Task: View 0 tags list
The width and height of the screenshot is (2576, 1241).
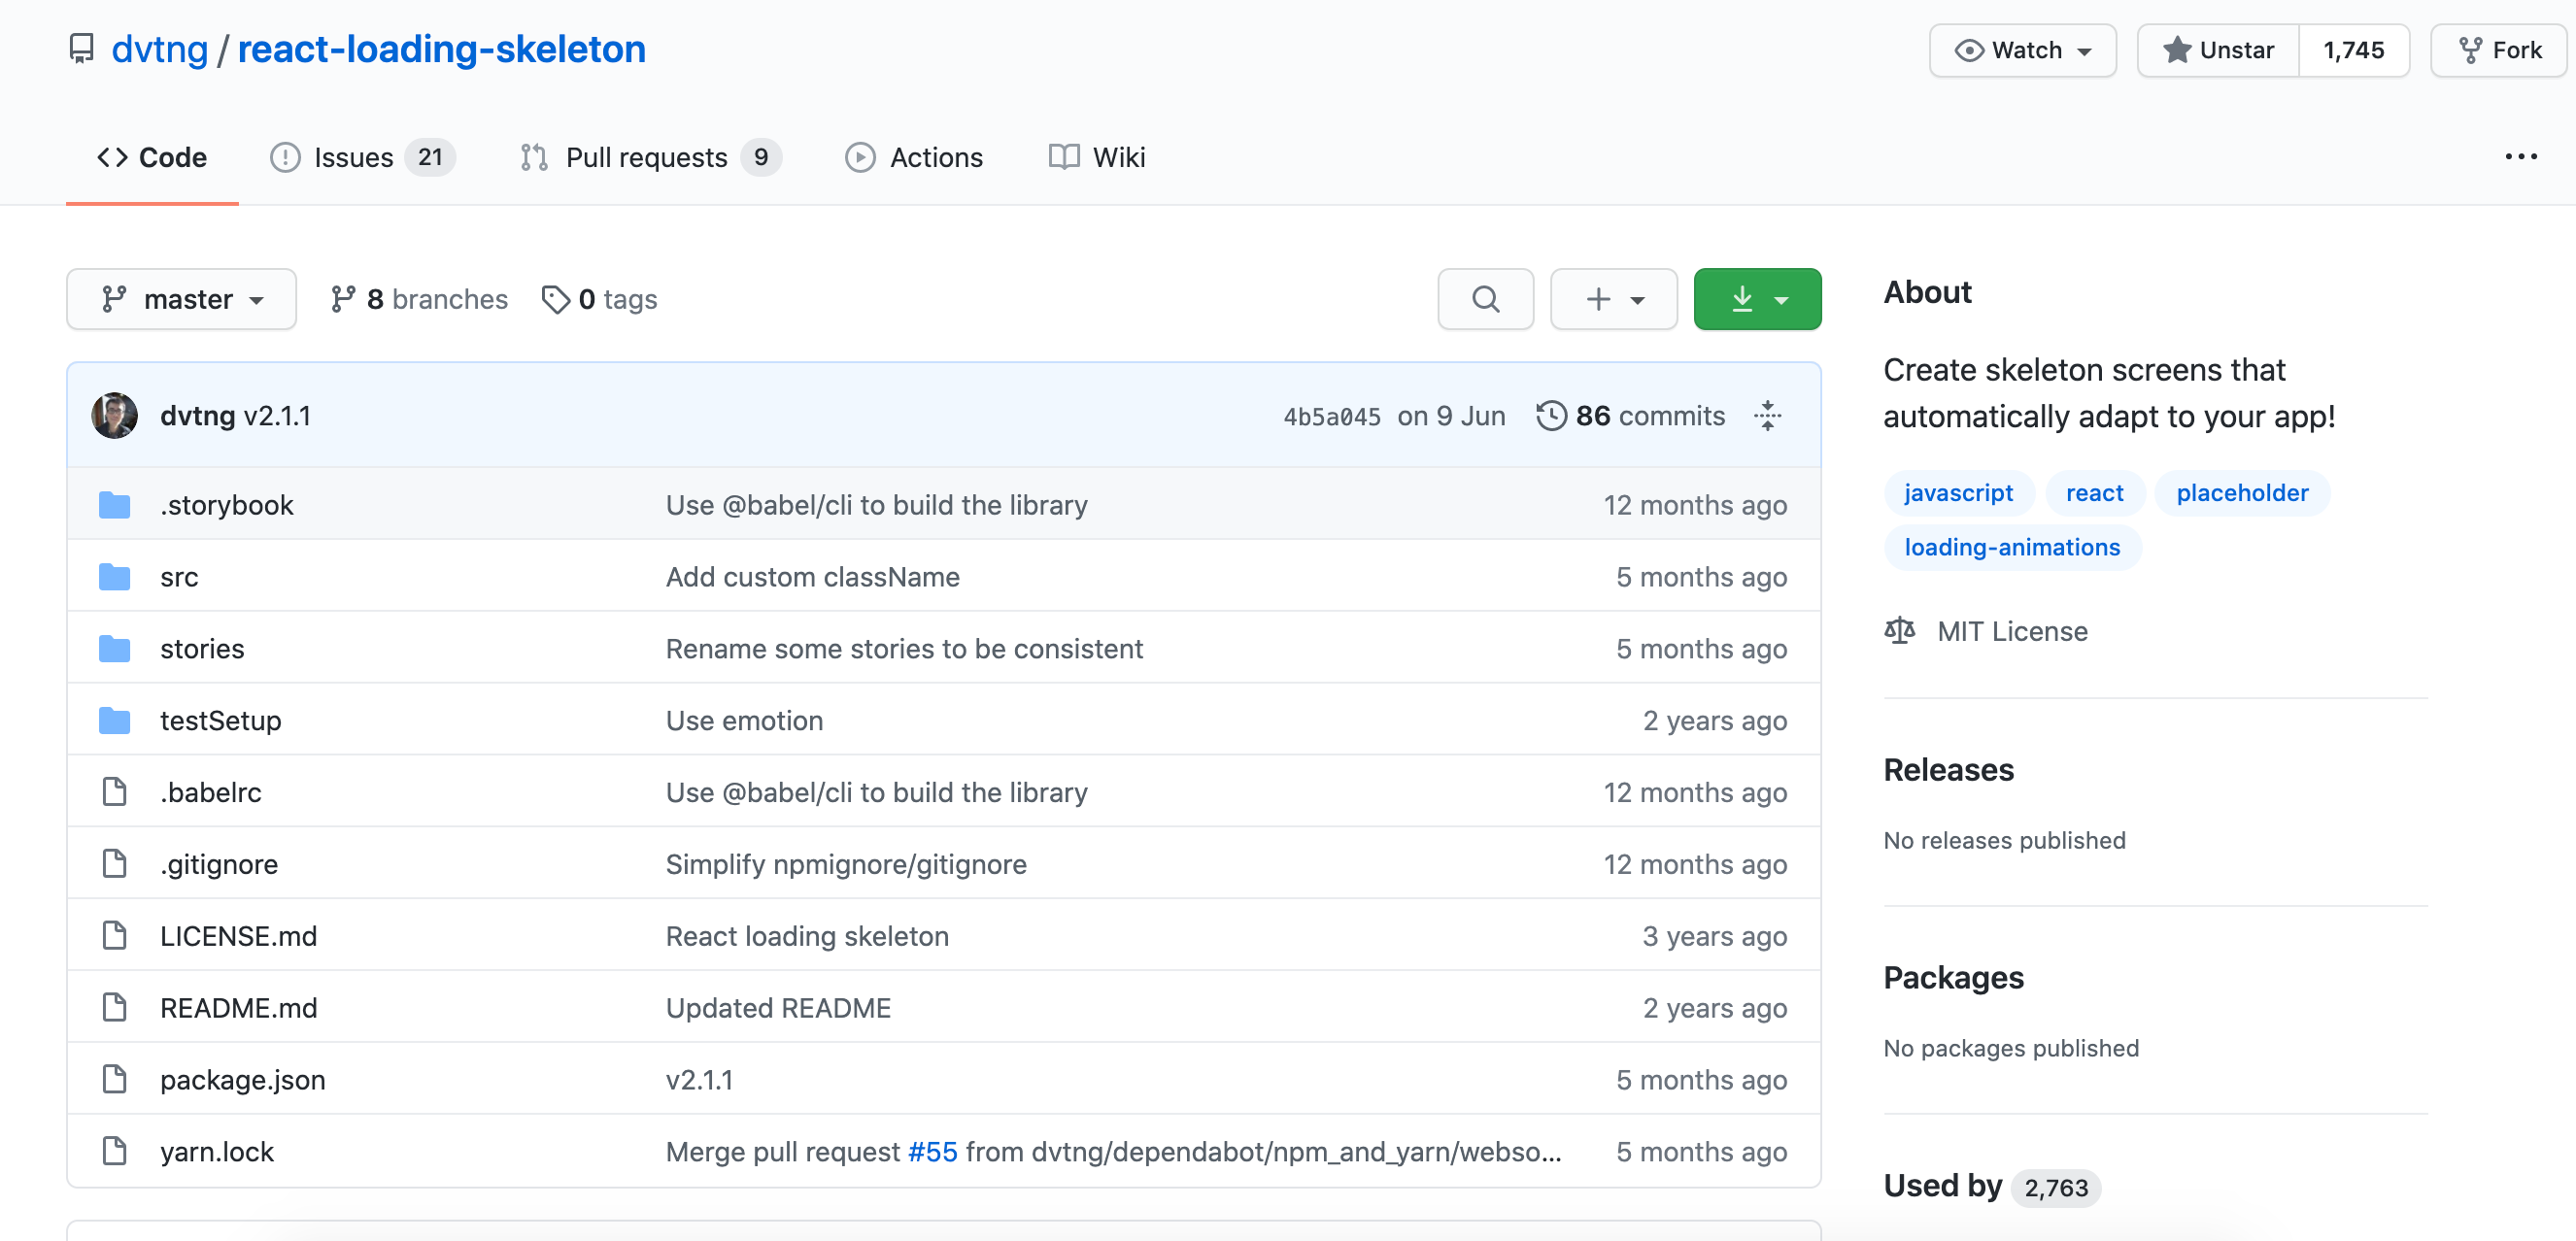Action: pyautogui.click(x=599, y=299)
